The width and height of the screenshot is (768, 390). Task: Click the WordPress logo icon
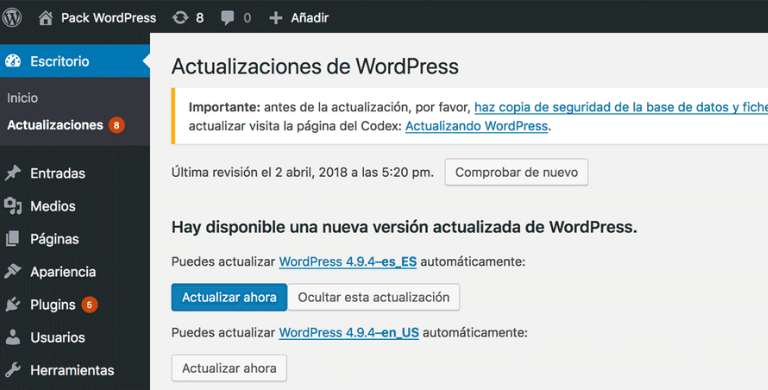(x=12, y=18)
